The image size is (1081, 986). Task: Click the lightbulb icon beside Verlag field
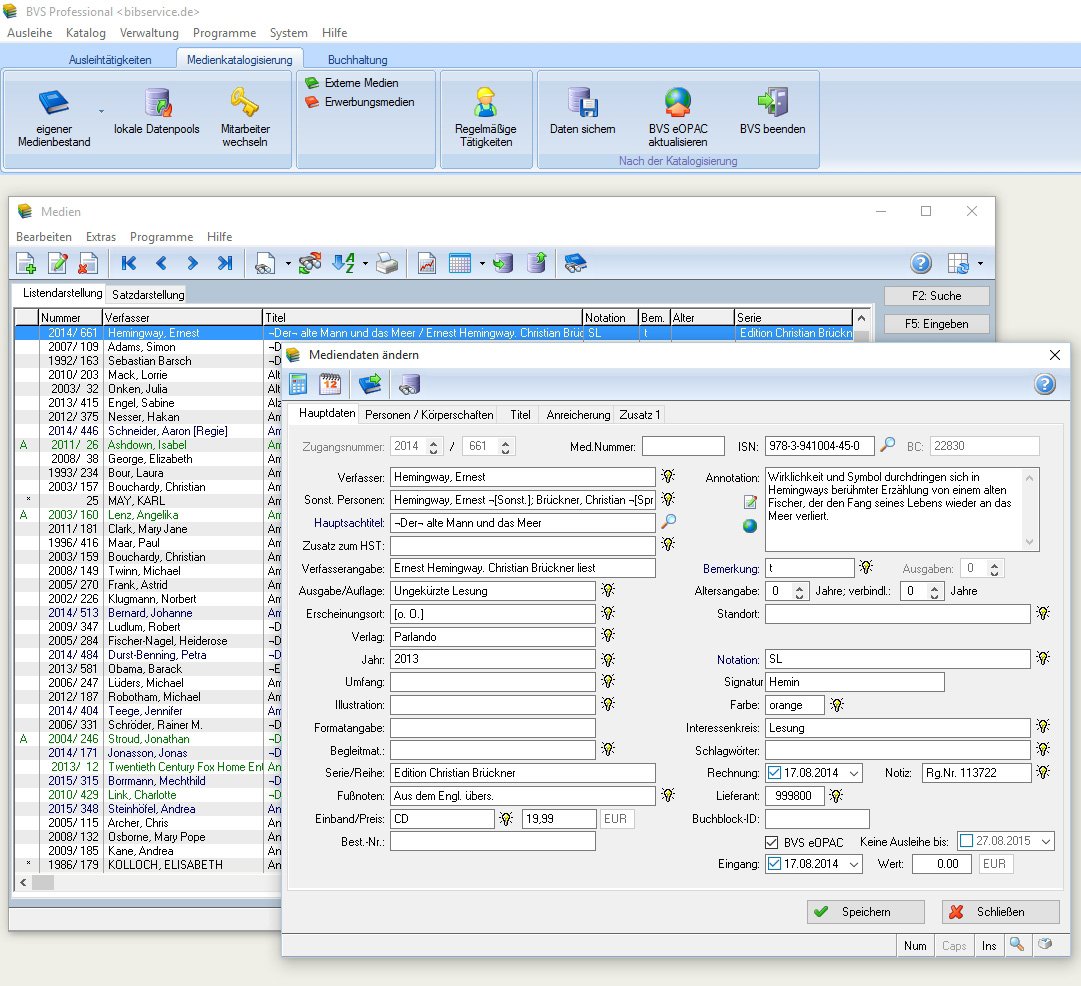tap(608, 636)
